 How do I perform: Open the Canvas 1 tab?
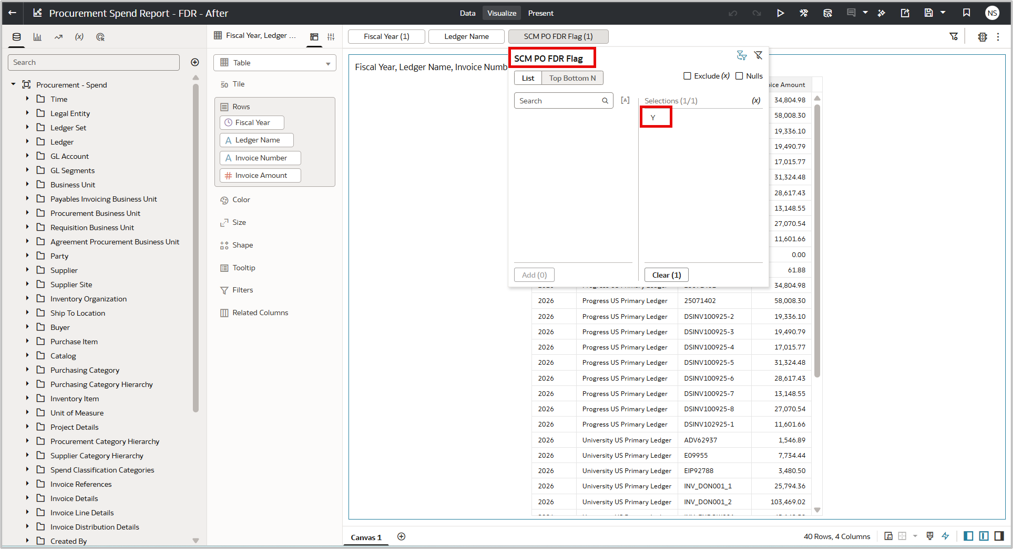click(x=366, y=537)
